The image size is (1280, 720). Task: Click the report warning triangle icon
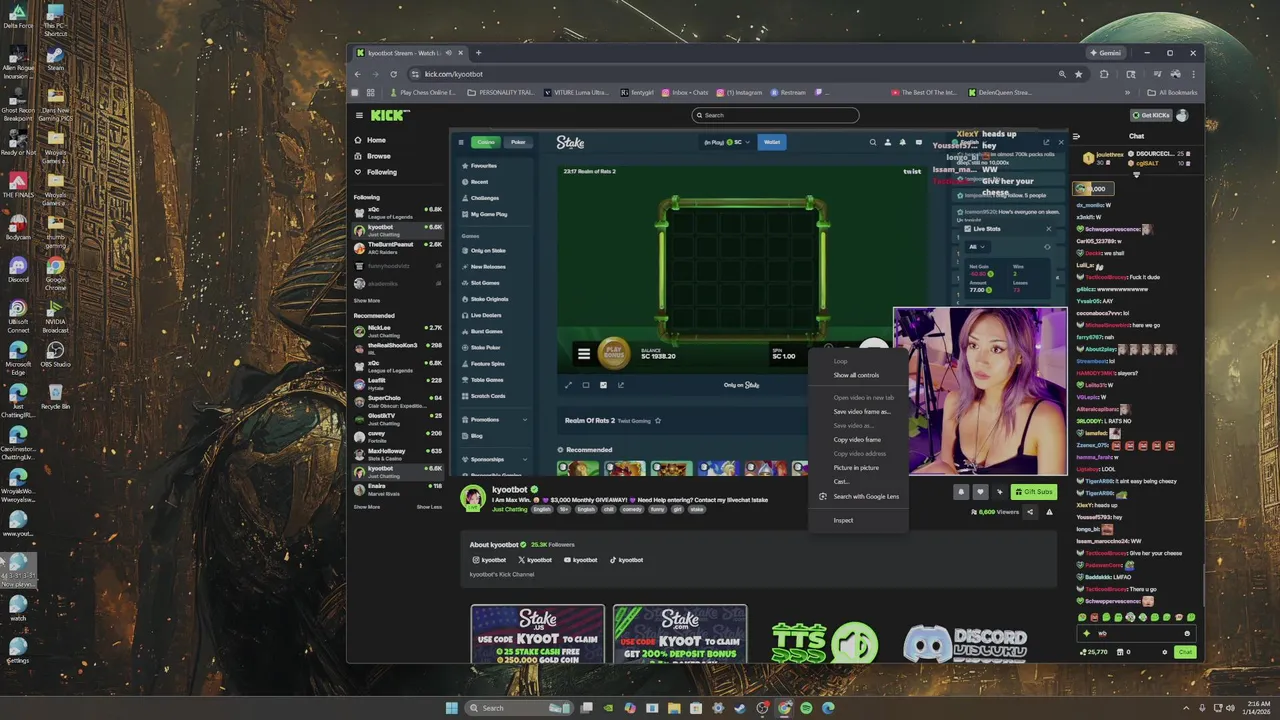[x=1049, y=512]
